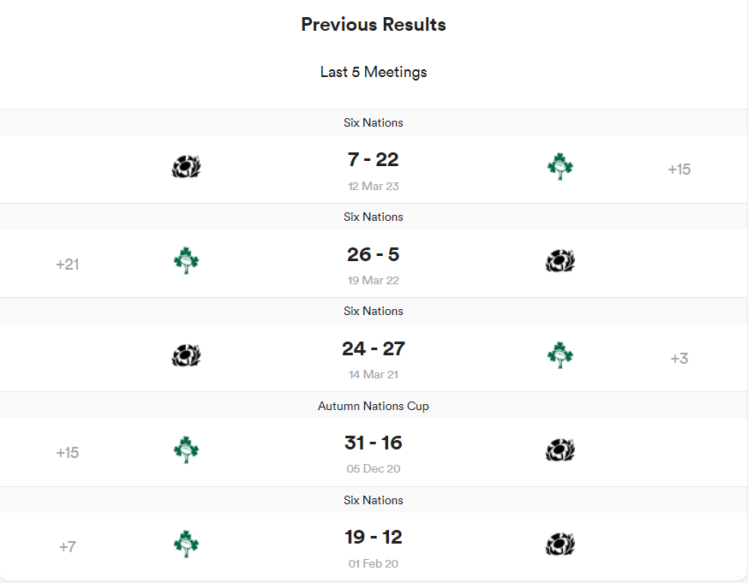Click the Last 5 Meetings label
Screen dimensions: 748x583
pyautogui.click(x=373, y=72)
